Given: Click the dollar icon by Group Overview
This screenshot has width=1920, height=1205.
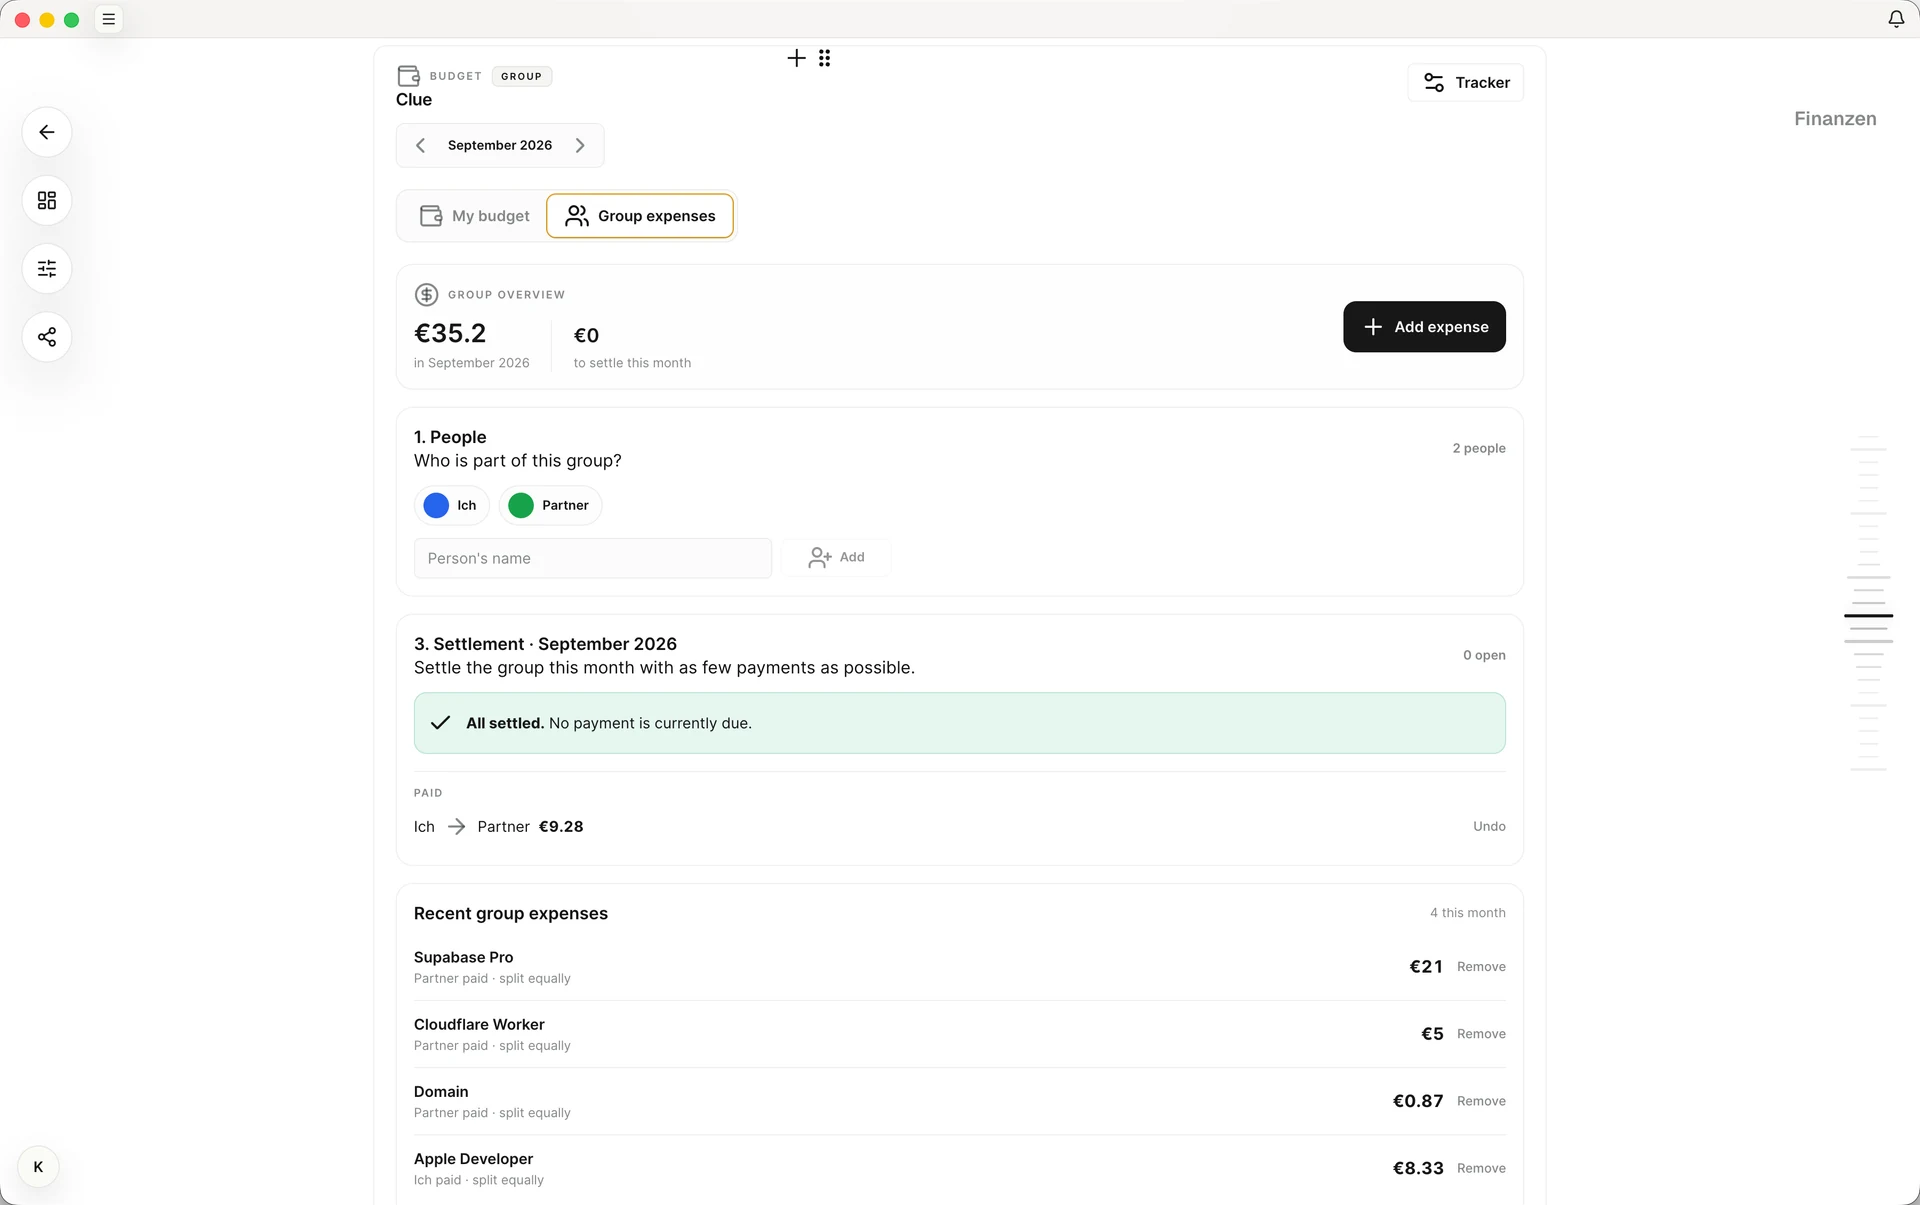Looking at the screenshot, I should [426, 294].
